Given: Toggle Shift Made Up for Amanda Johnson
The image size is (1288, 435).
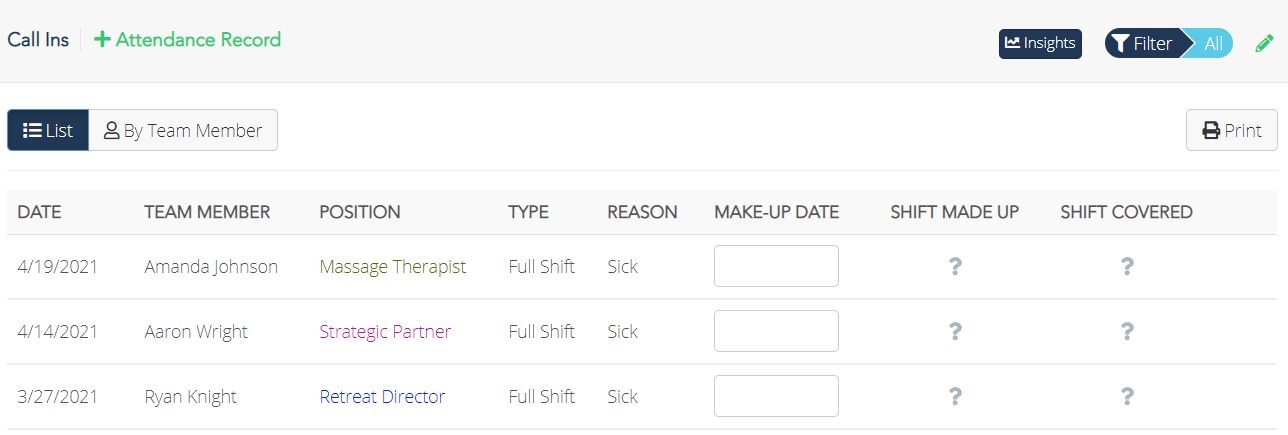Looking at the screenshot, I should [955, 267].
